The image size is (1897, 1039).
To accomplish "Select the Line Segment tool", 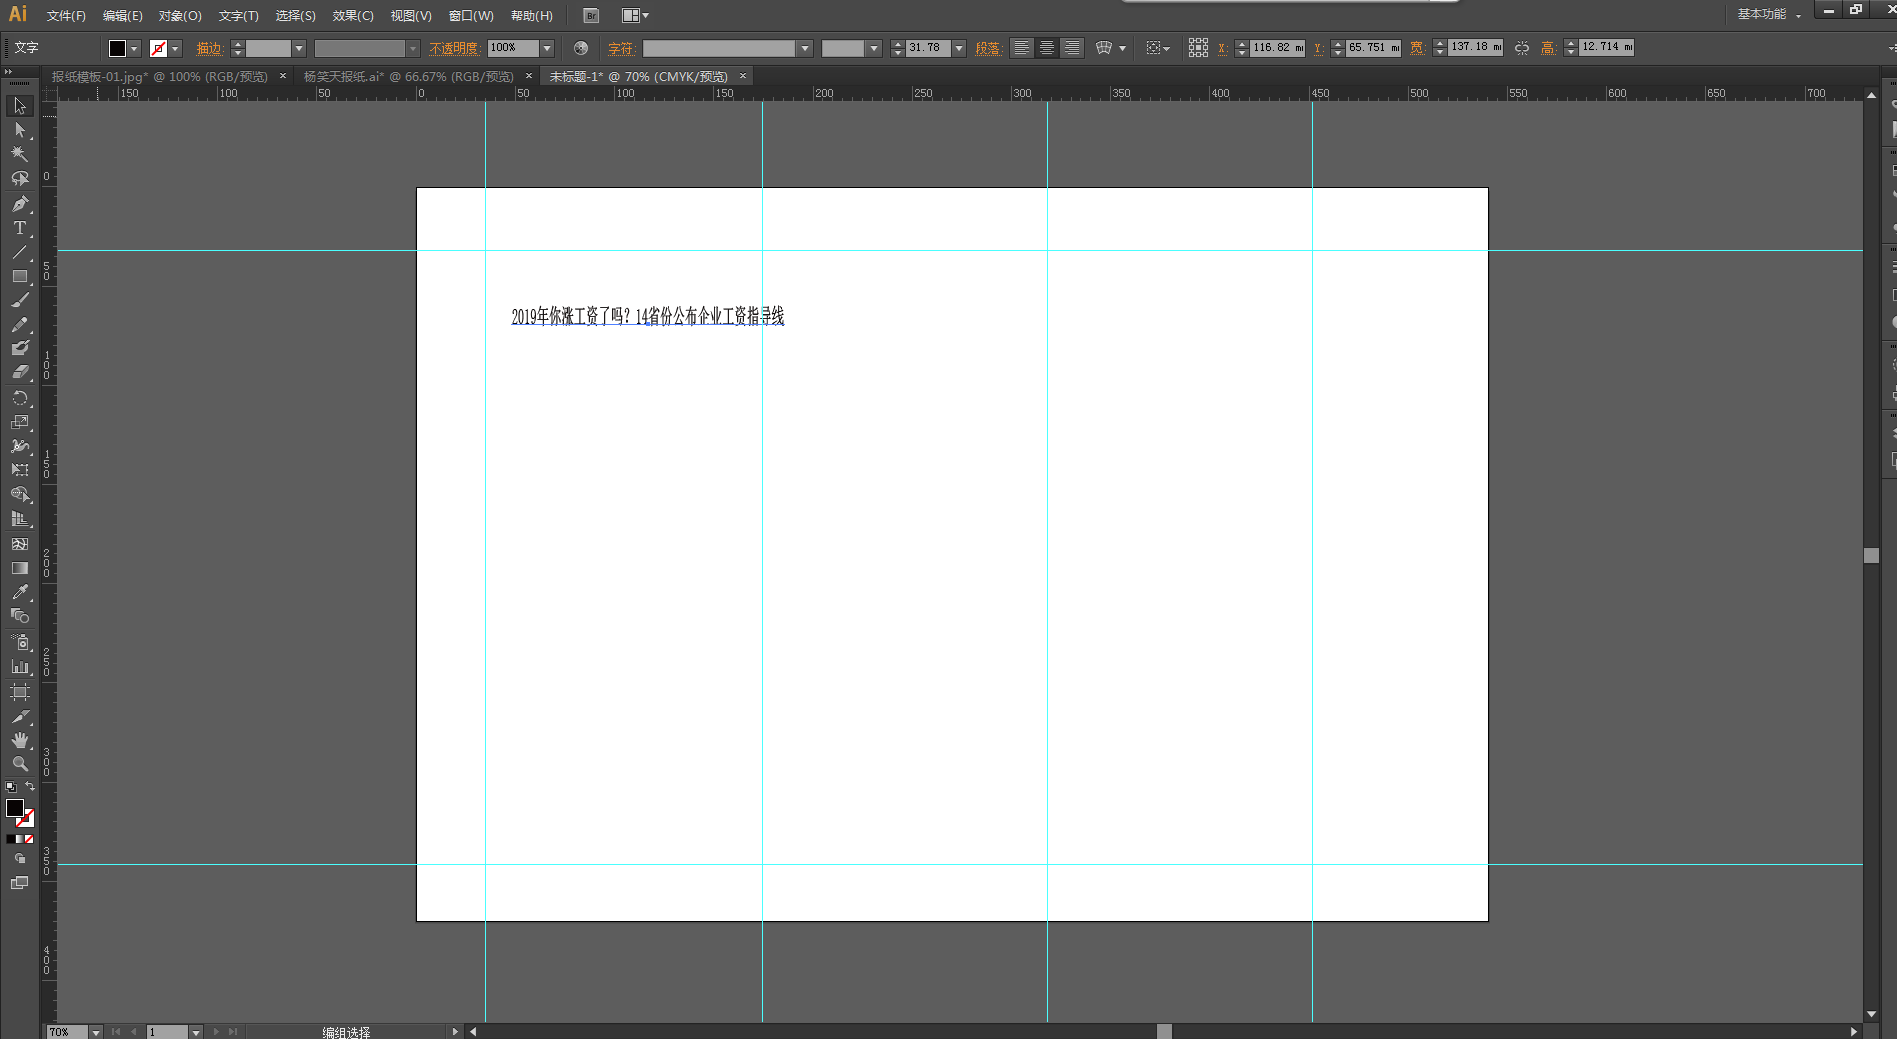I will coord(20,252).
